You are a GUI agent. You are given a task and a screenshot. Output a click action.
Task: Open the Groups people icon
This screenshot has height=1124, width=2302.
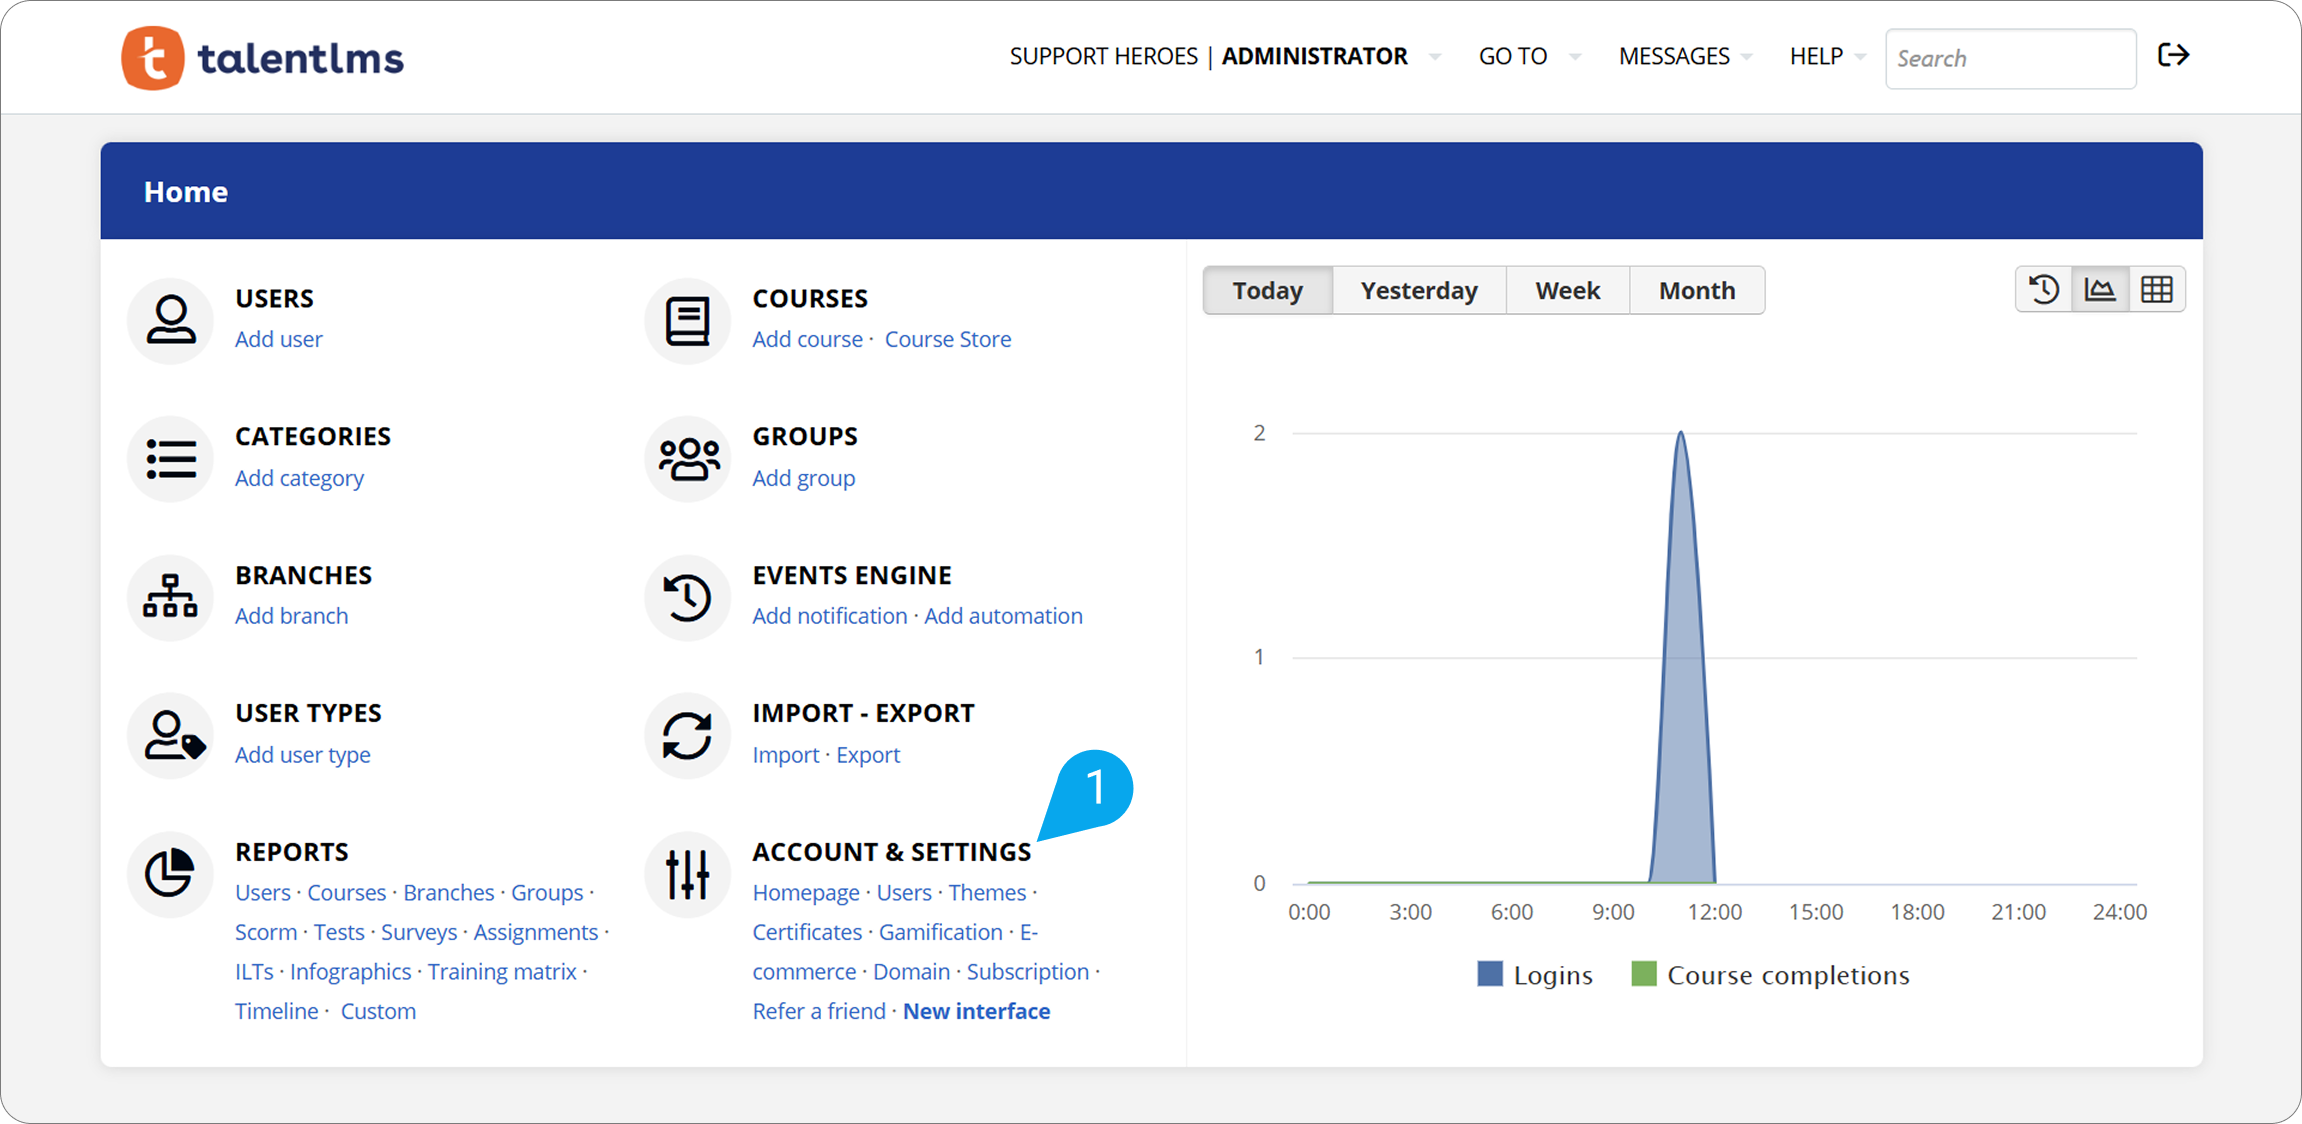[x=688, y=459]
